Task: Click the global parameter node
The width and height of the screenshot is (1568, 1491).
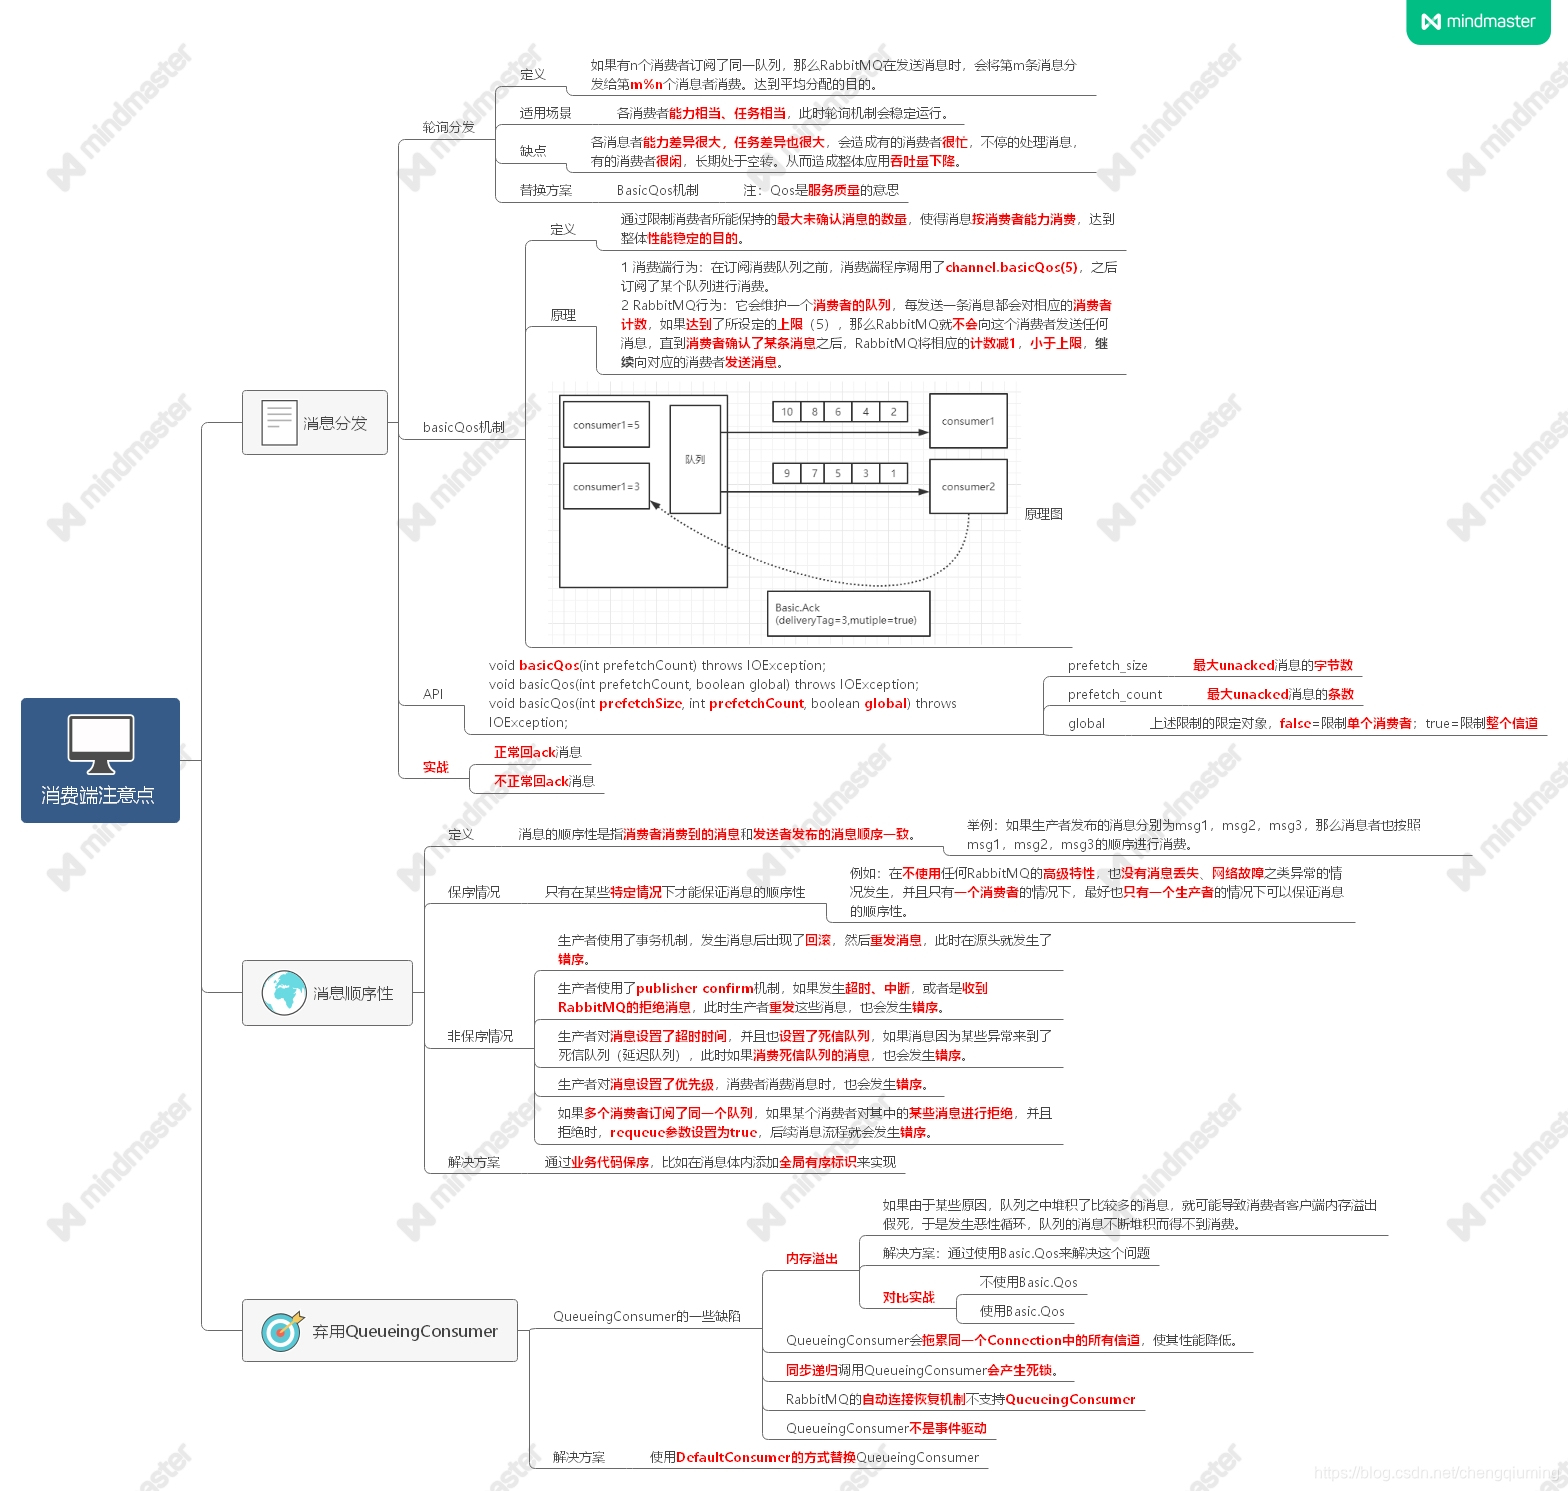Action: 1086,723
